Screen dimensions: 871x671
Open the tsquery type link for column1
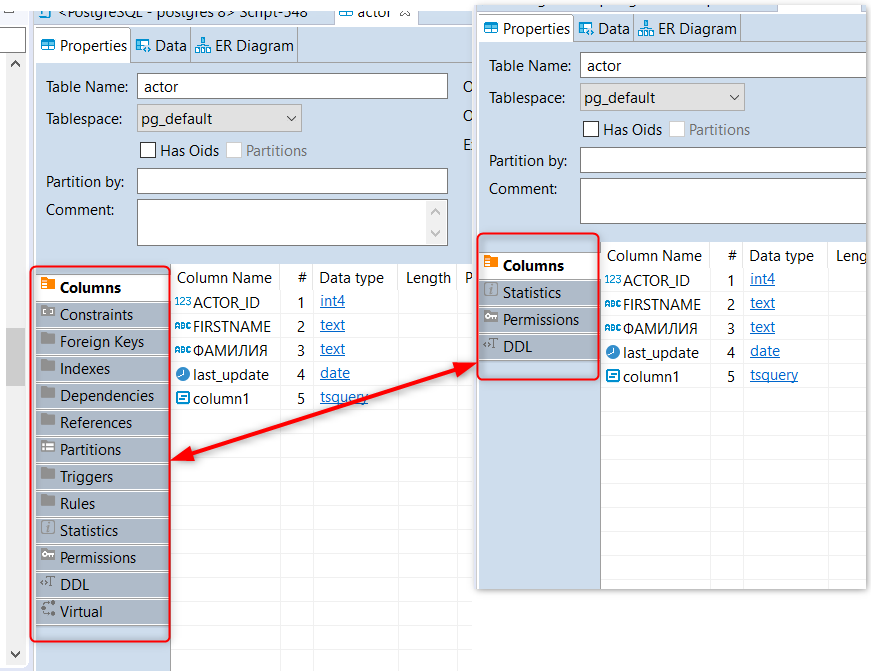(343, 397)
